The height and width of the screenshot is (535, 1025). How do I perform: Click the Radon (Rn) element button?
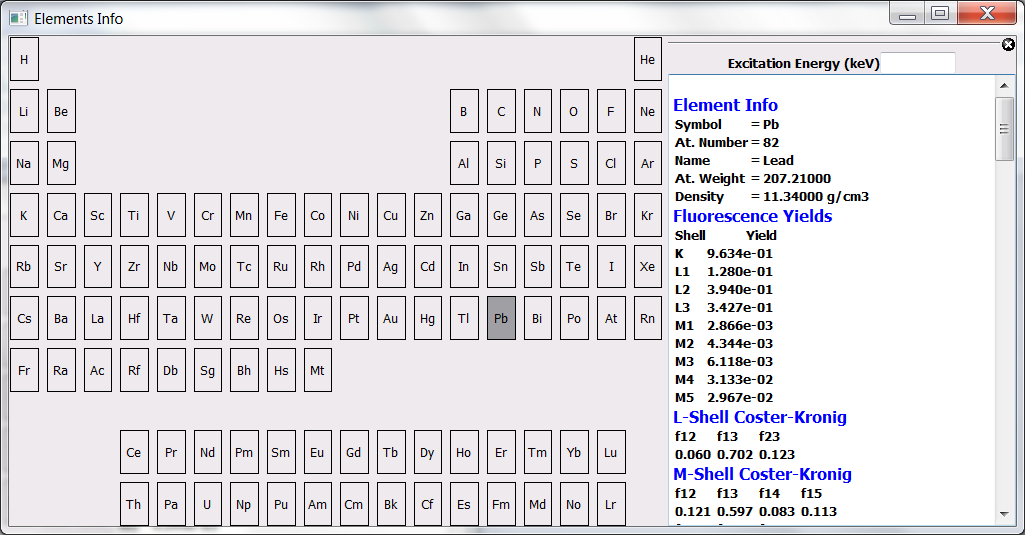[x=648, y=319]
